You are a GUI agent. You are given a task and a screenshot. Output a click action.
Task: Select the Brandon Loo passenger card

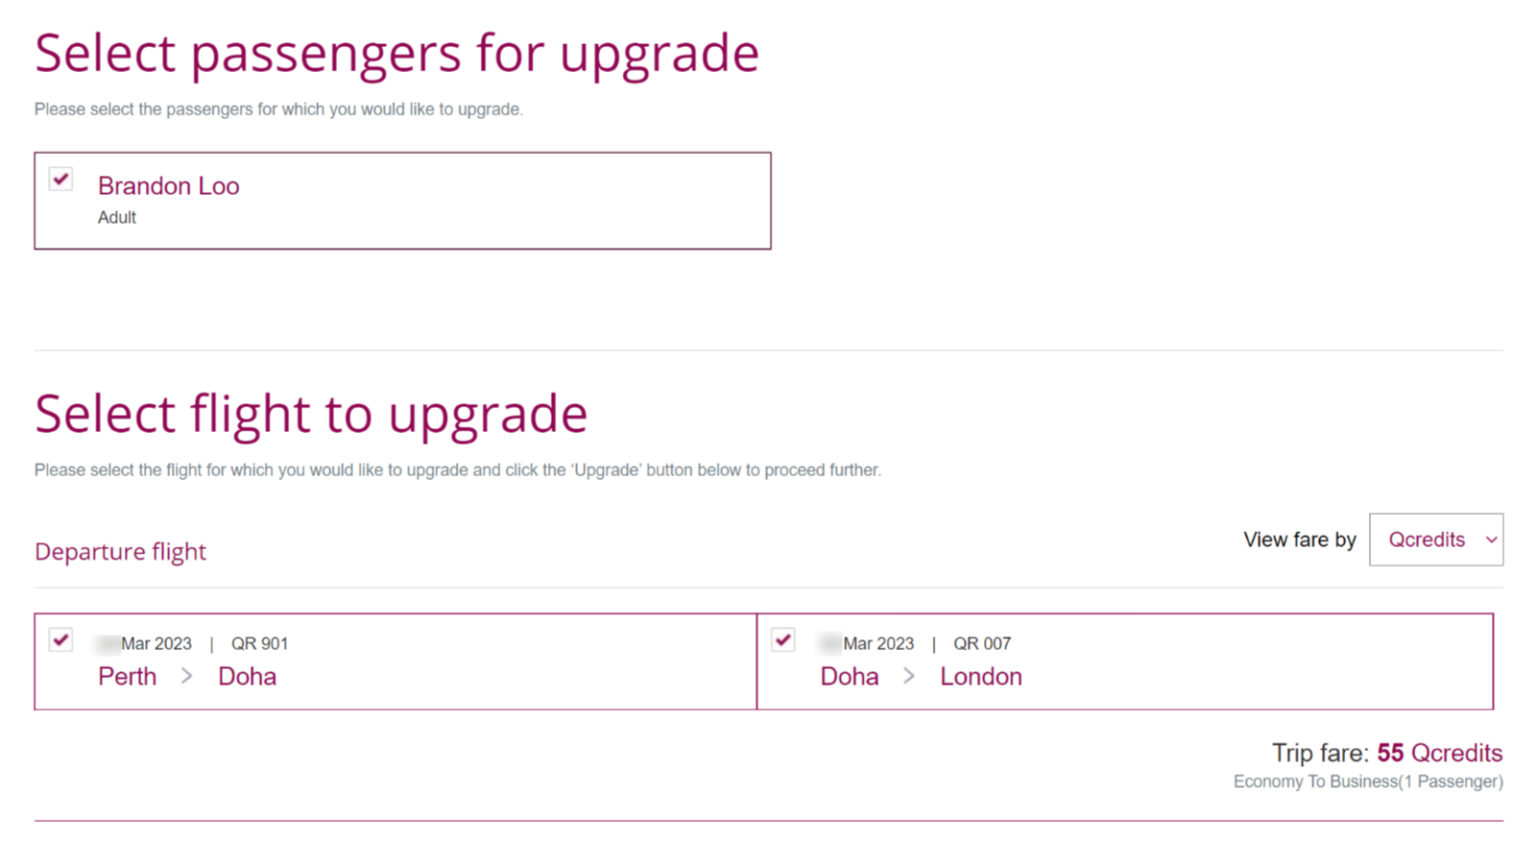(x=400, y=200)
